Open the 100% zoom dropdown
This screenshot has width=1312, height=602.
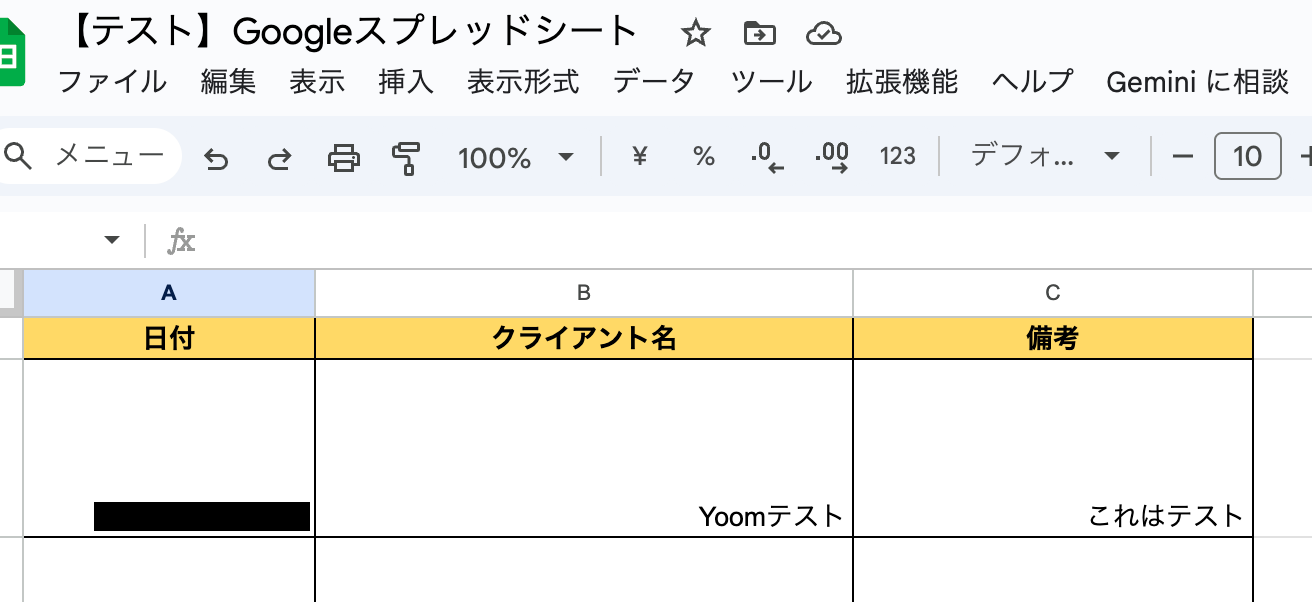514,157
